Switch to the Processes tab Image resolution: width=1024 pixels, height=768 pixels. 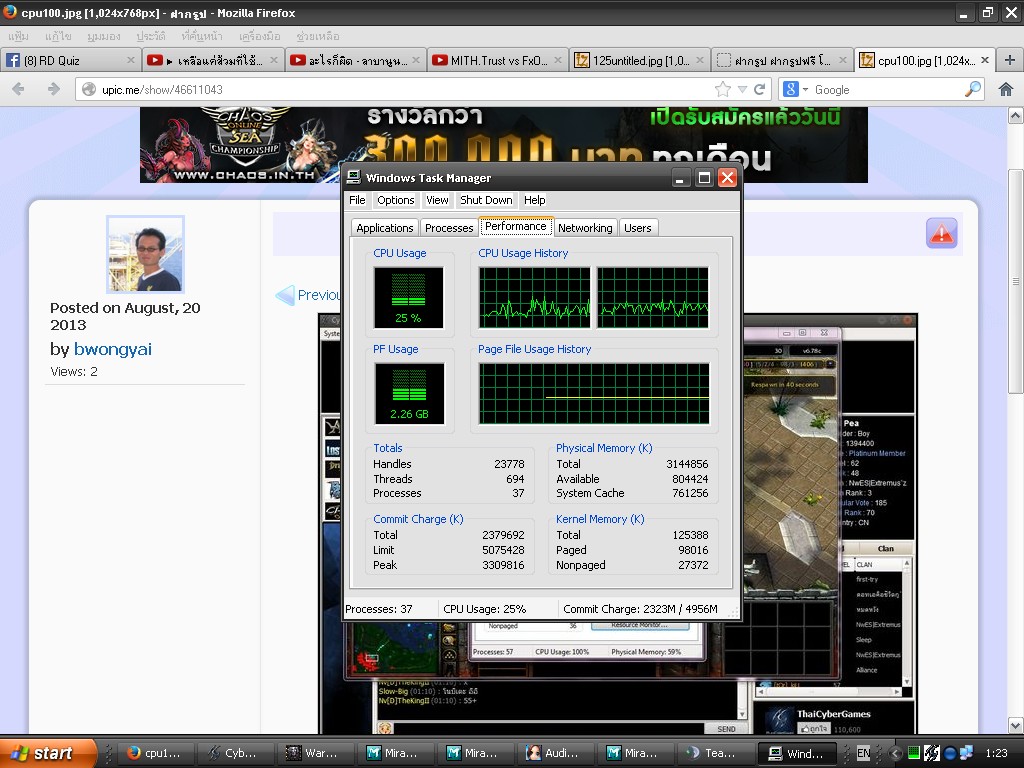[449, 228]
